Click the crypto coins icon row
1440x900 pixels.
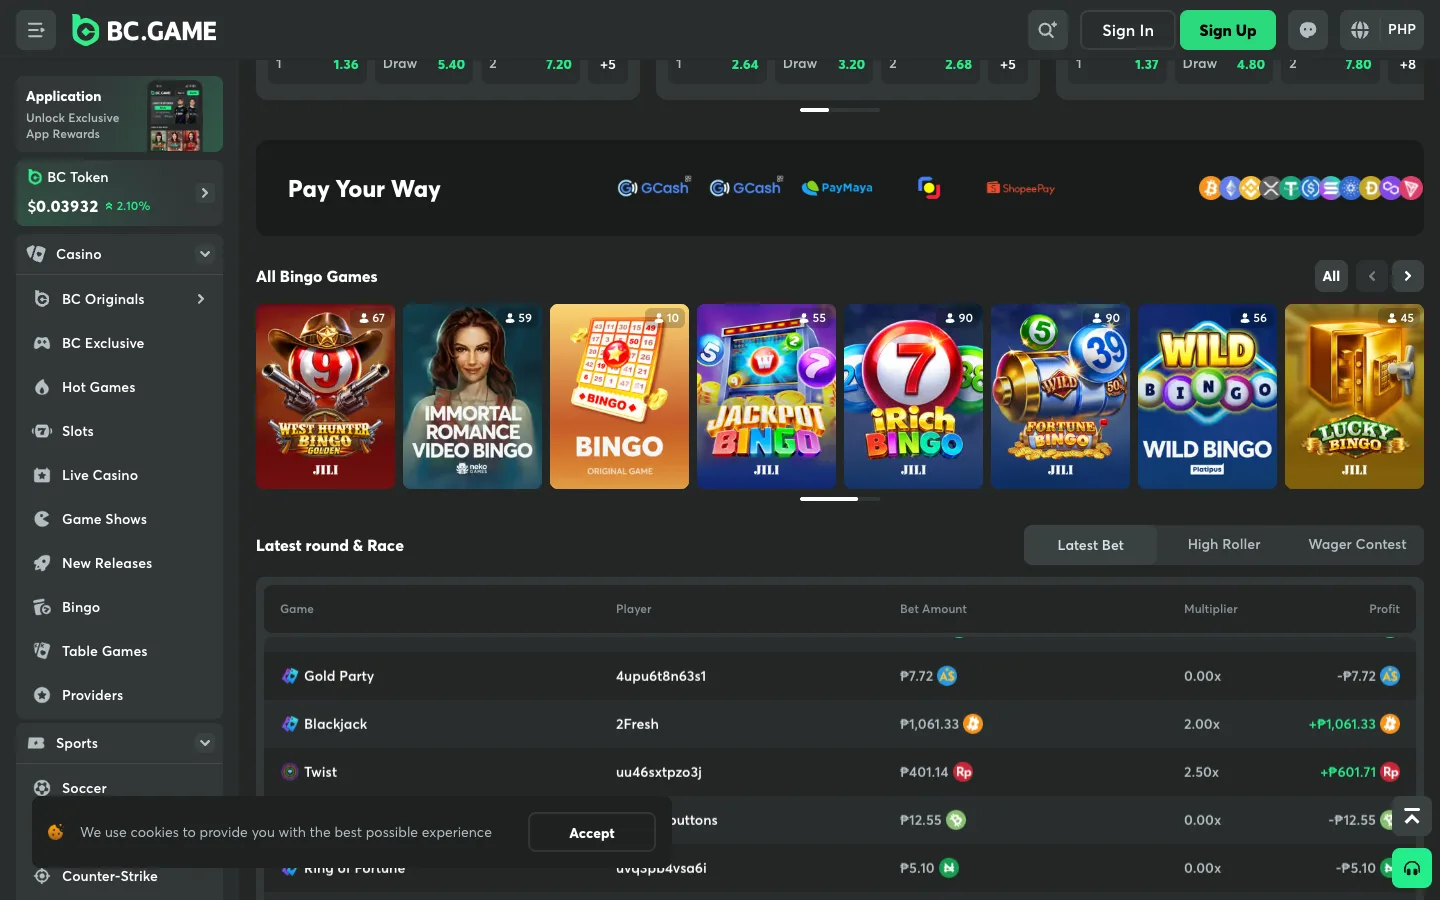(1310, 188)
